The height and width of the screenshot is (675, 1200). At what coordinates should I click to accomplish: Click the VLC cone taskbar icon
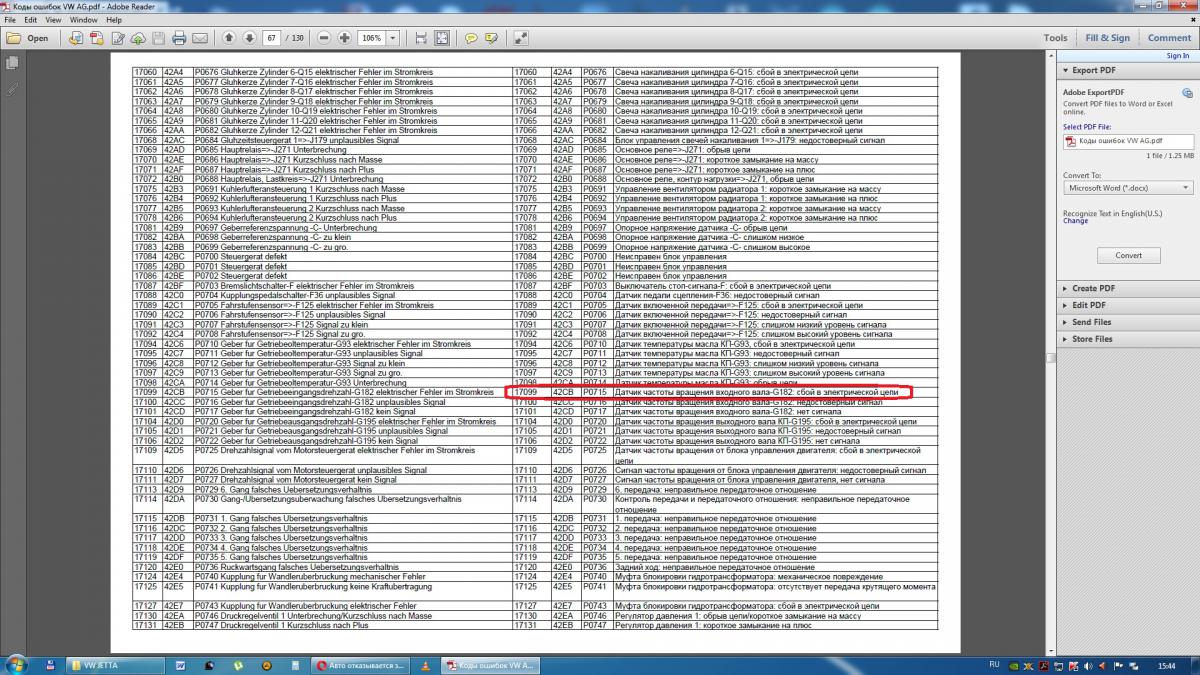[x=425, y=665]
